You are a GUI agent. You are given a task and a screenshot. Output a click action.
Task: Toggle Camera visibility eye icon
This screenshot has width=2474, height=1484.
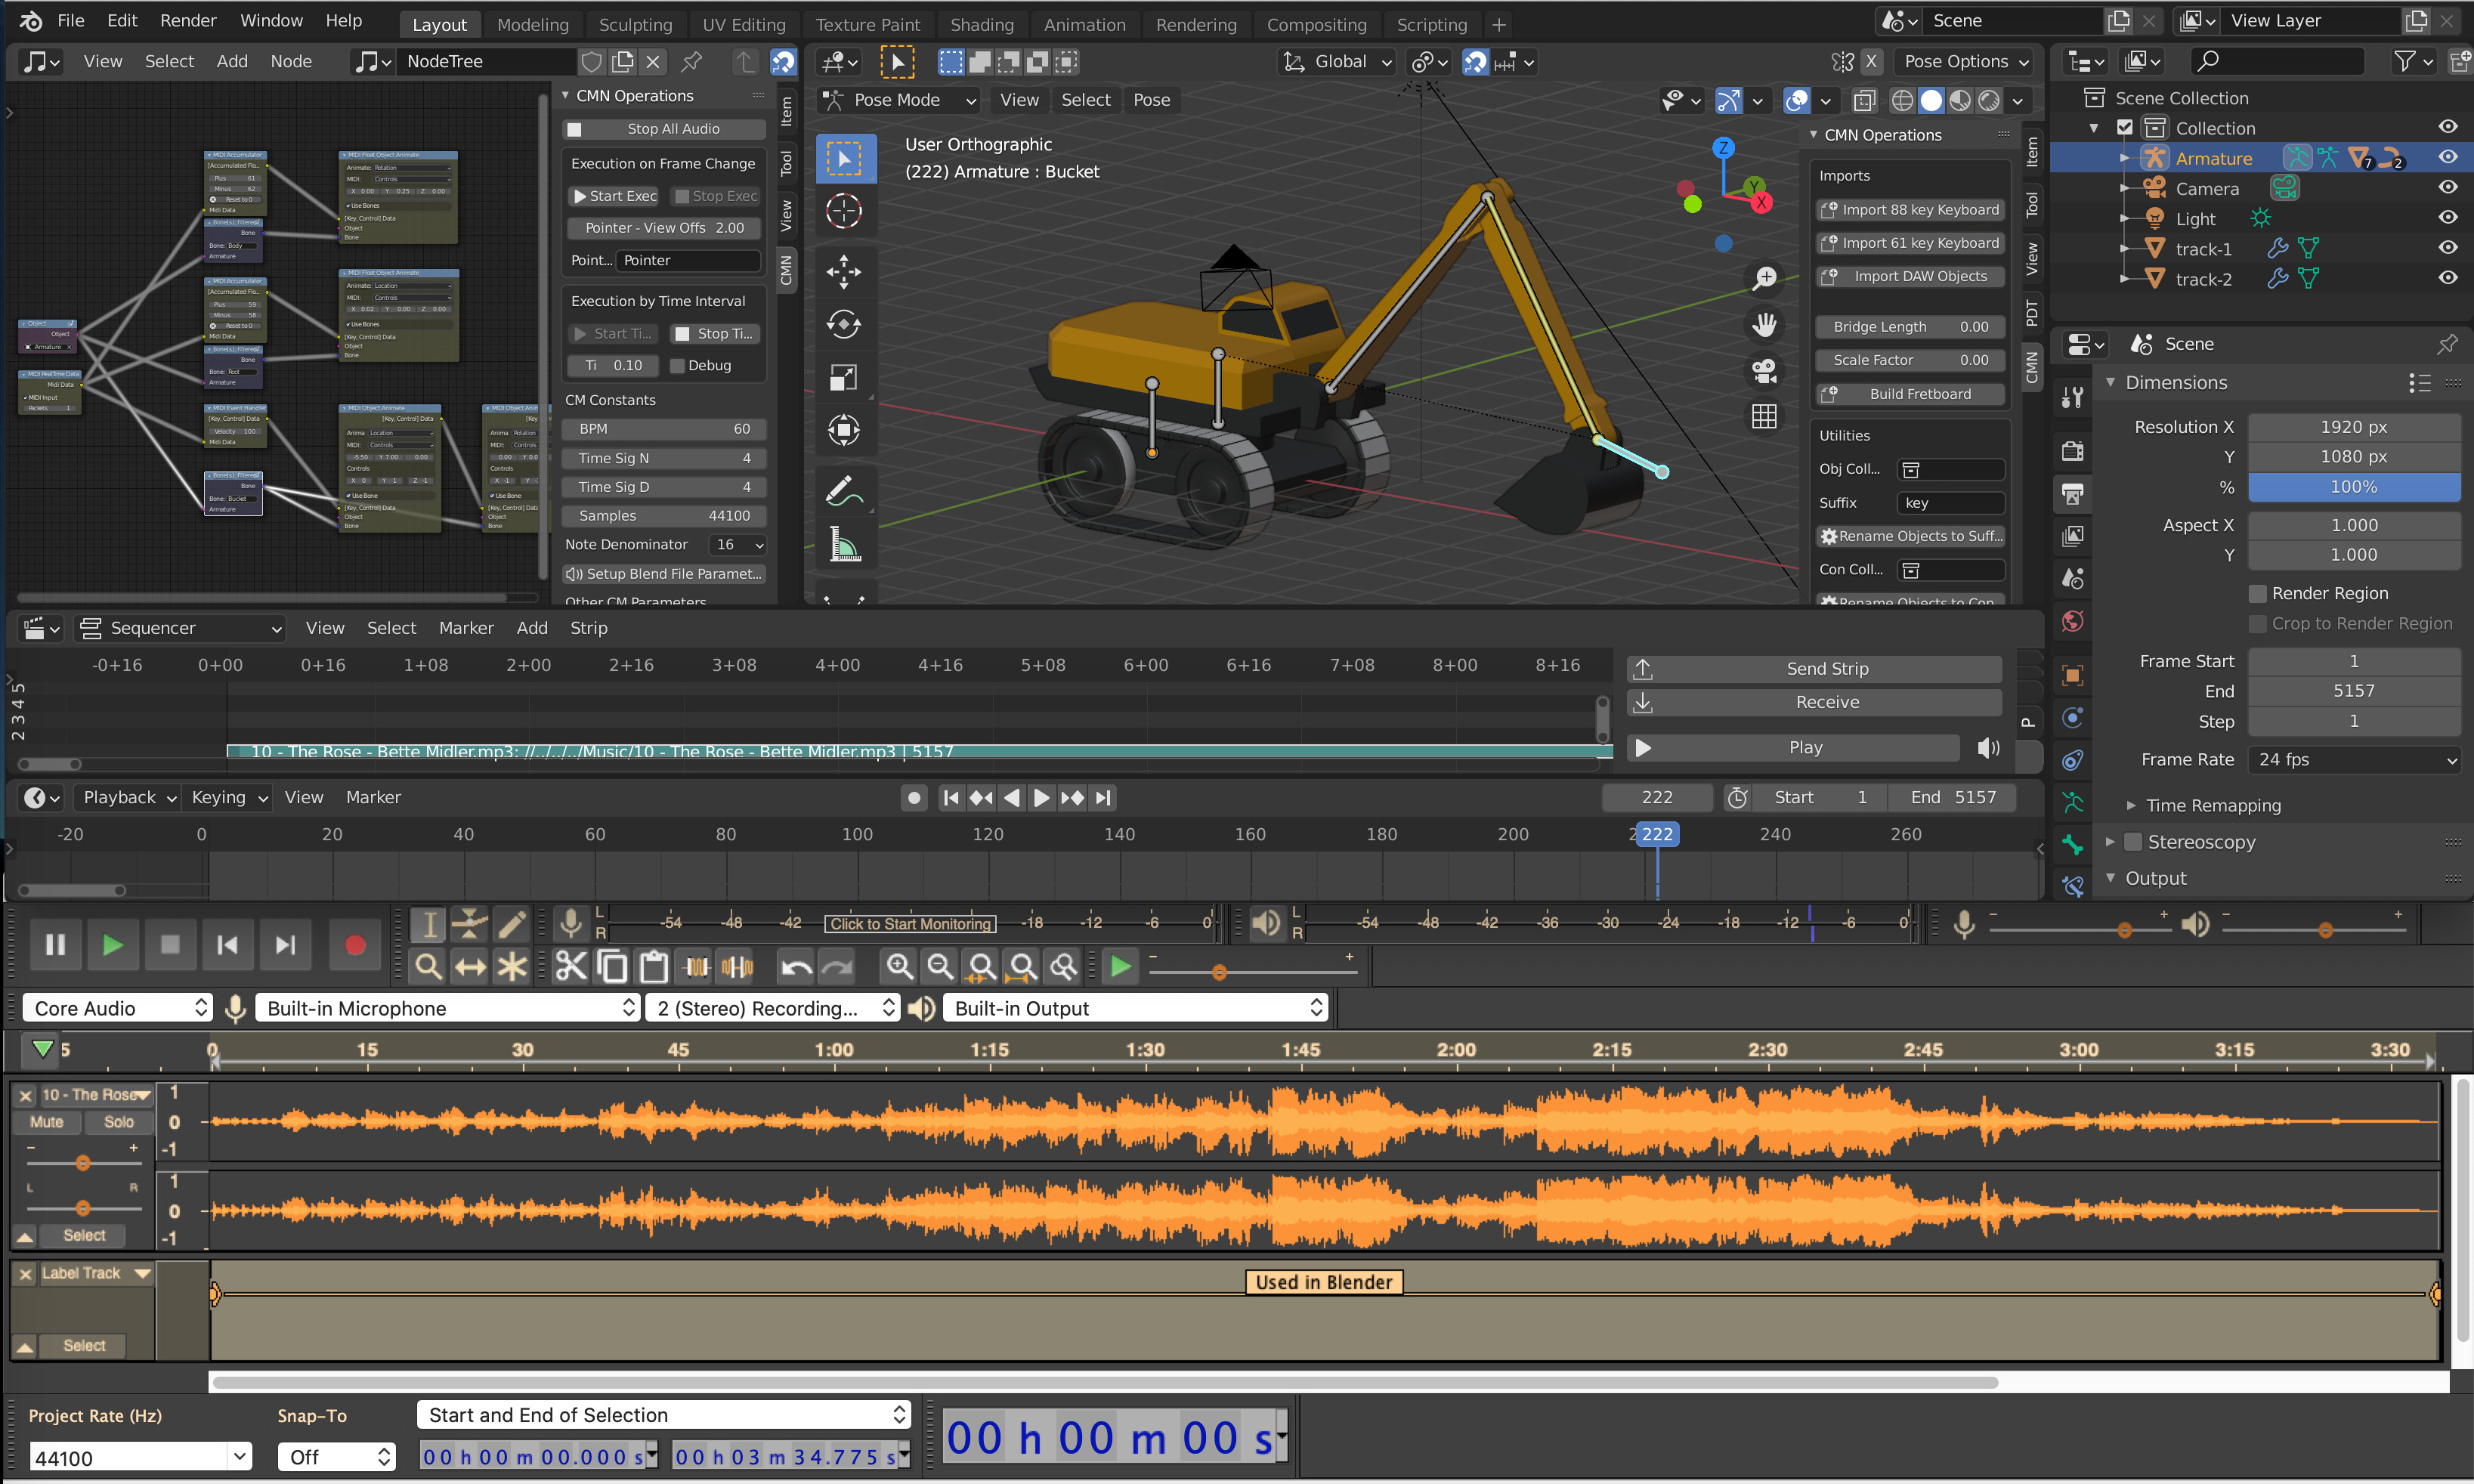point(2447,187)
